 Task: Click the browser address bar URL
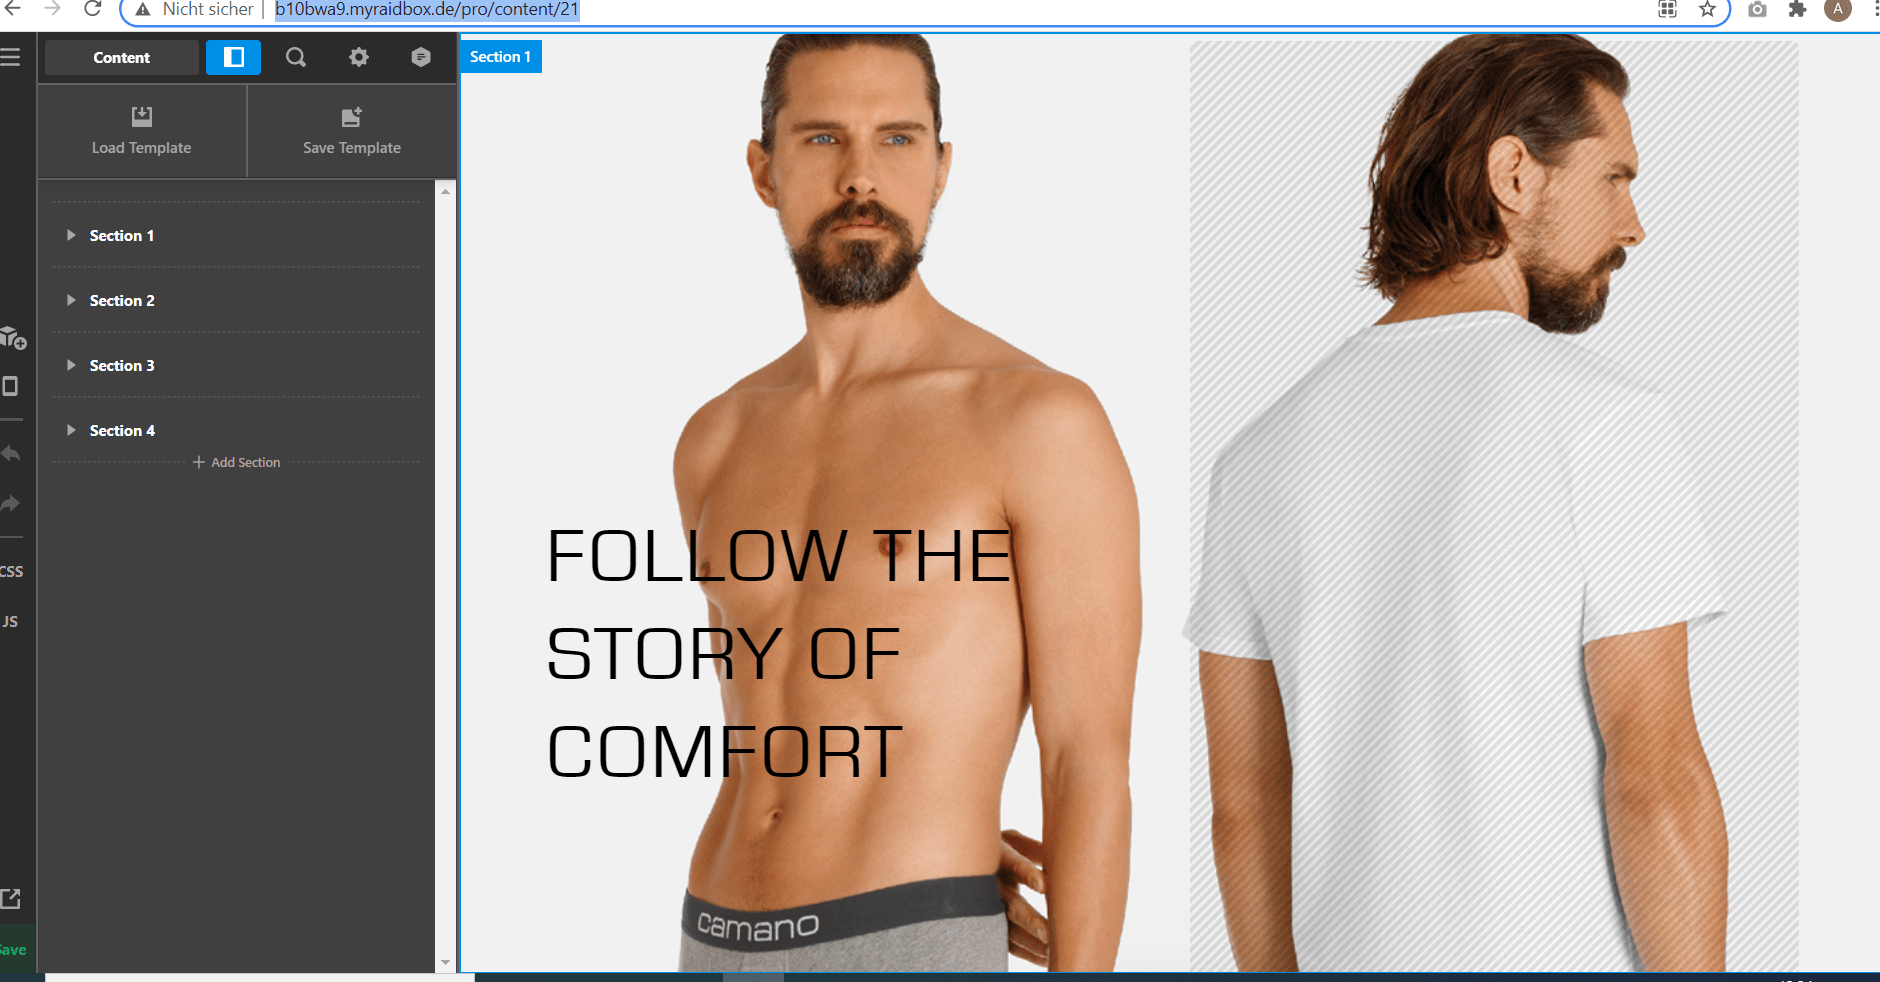click(x=427, y=10)
